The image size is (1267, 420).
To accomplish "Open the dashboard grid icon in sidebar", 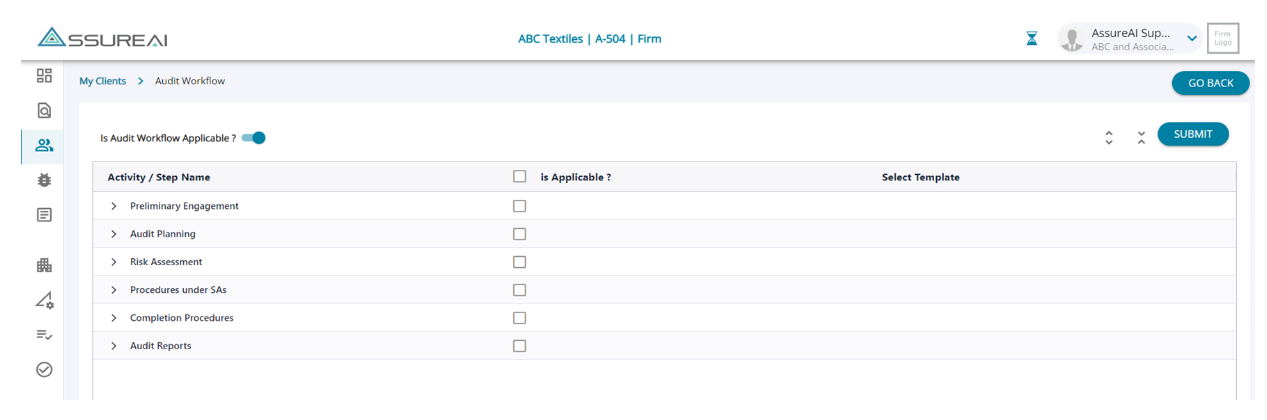I will tap(44, 76).
